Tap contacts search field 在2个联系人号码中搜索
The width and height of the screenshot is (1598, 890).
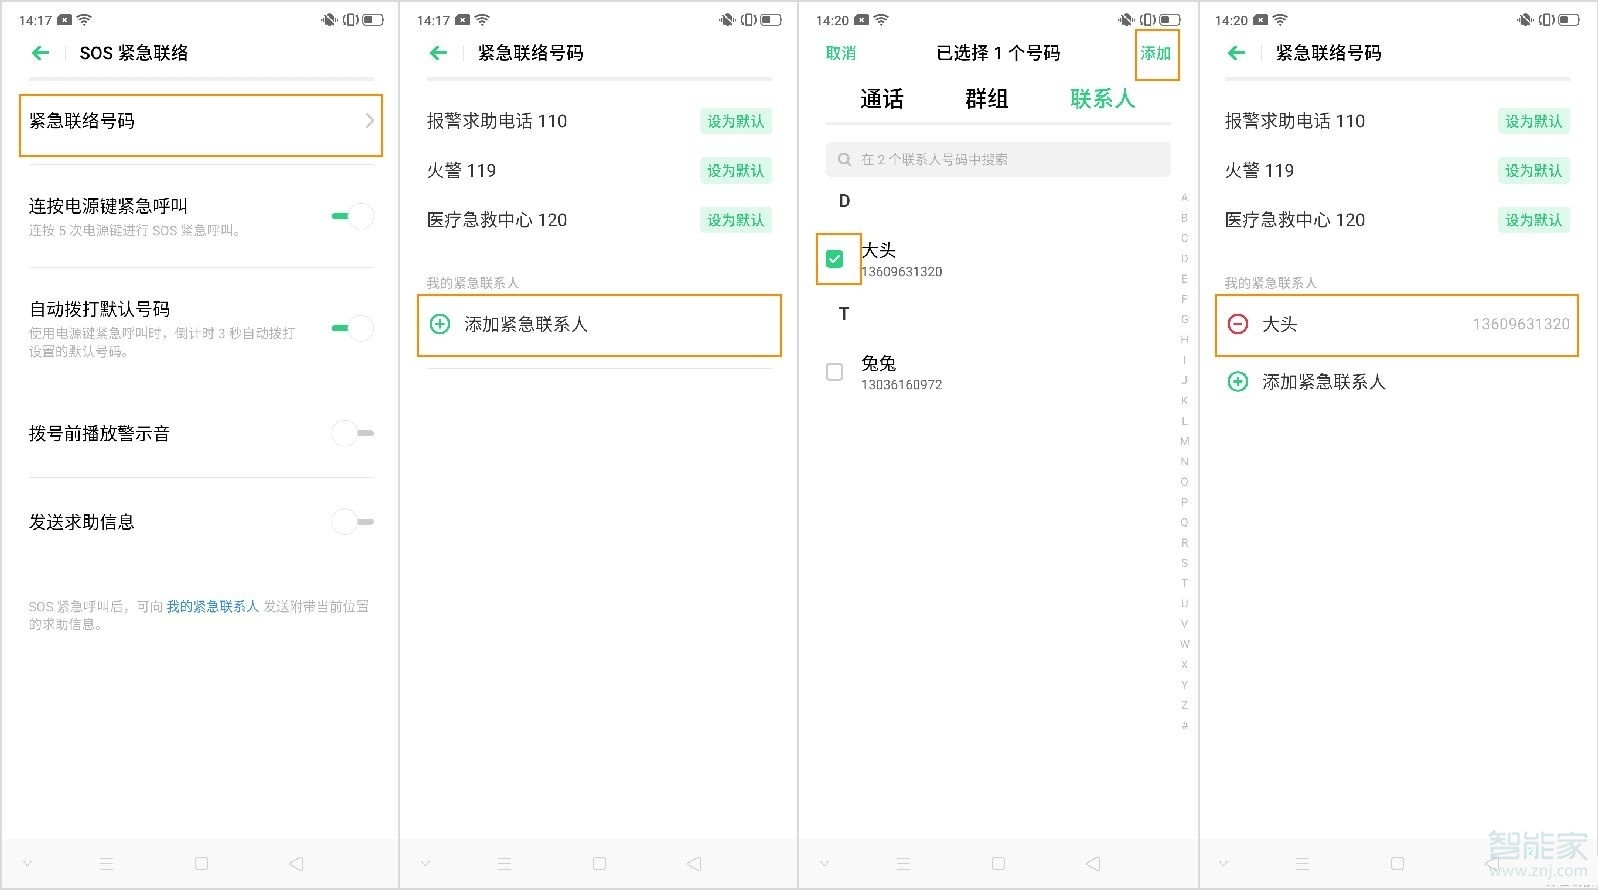point(998,159)
